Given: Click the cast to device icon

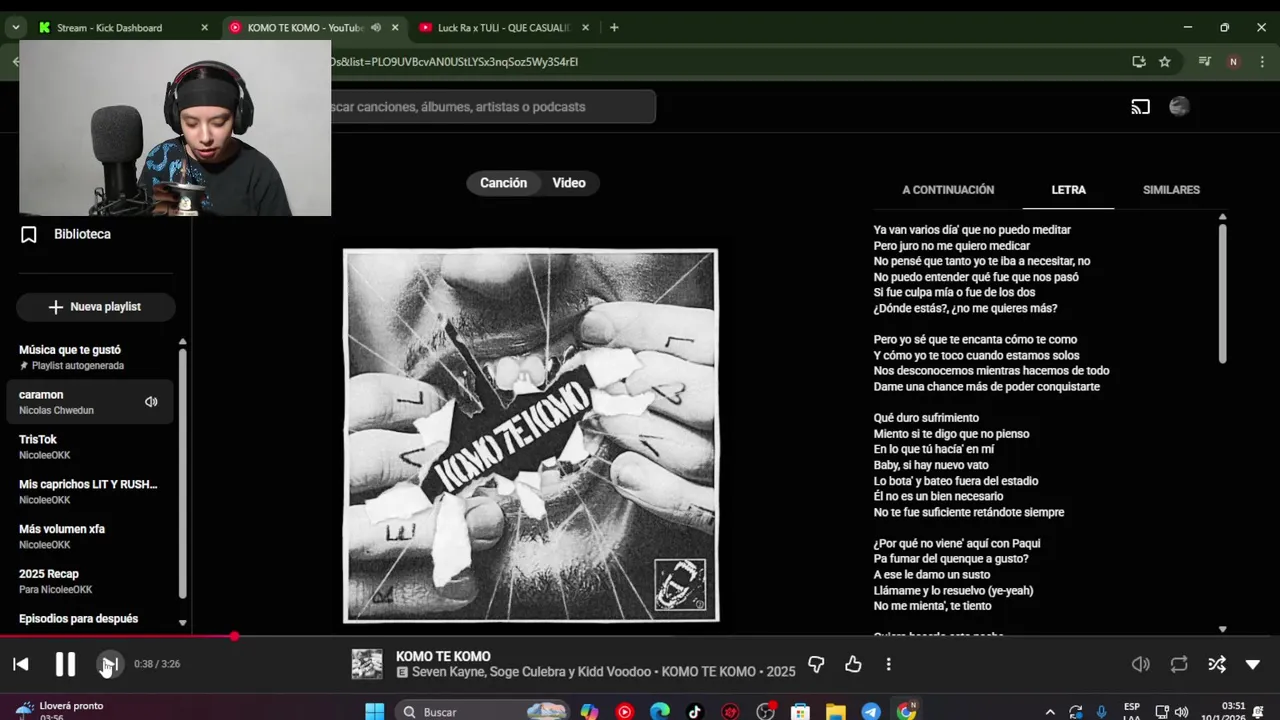Looking at the screenshot, I should (1140, 107).
